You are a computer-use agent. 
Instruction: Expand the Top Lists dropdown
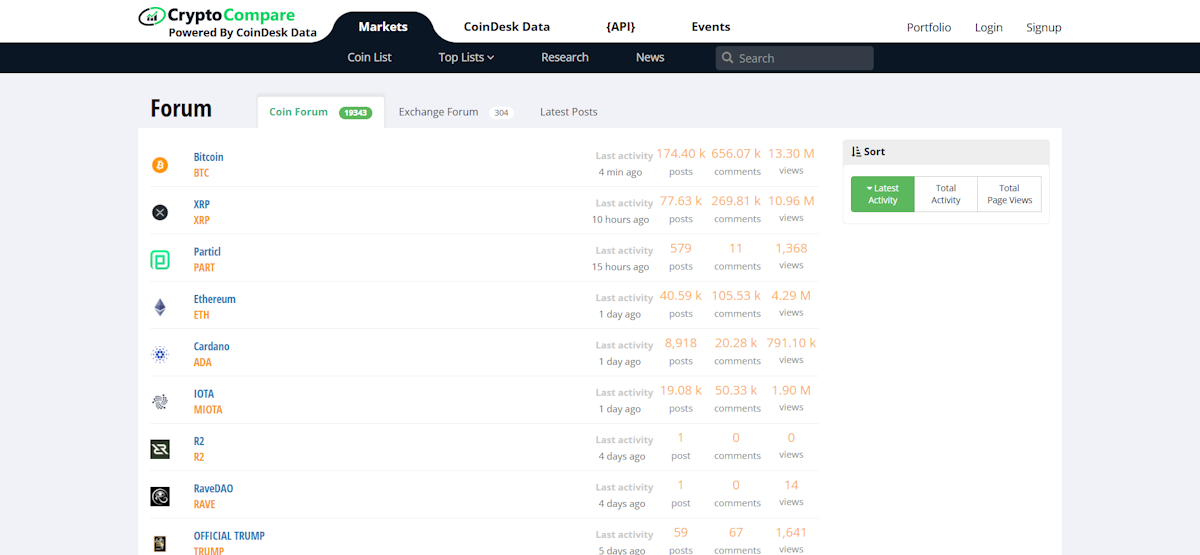point(466,57)
